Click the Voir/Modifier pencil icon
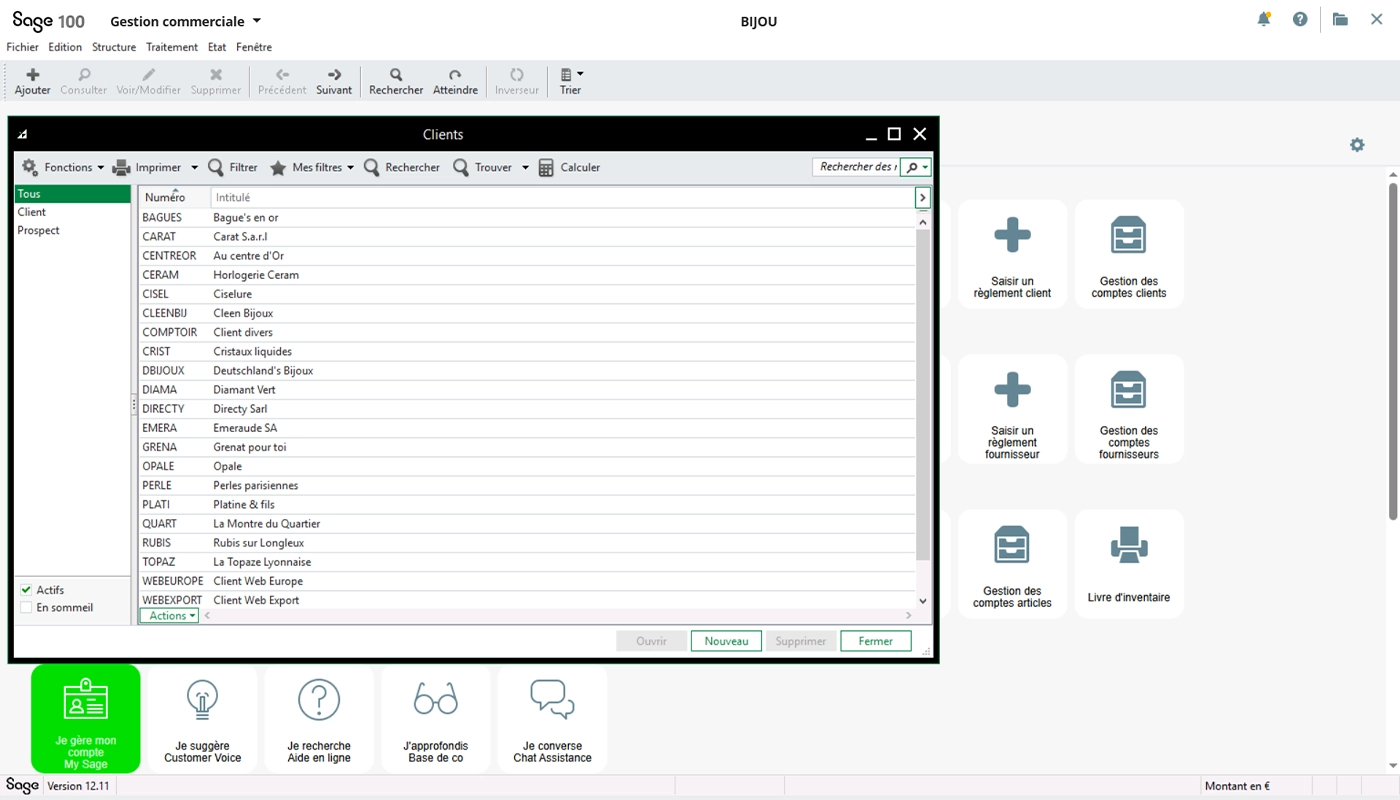The height and width of the screenshot is (800, 1400). click(x=149, y=75)
